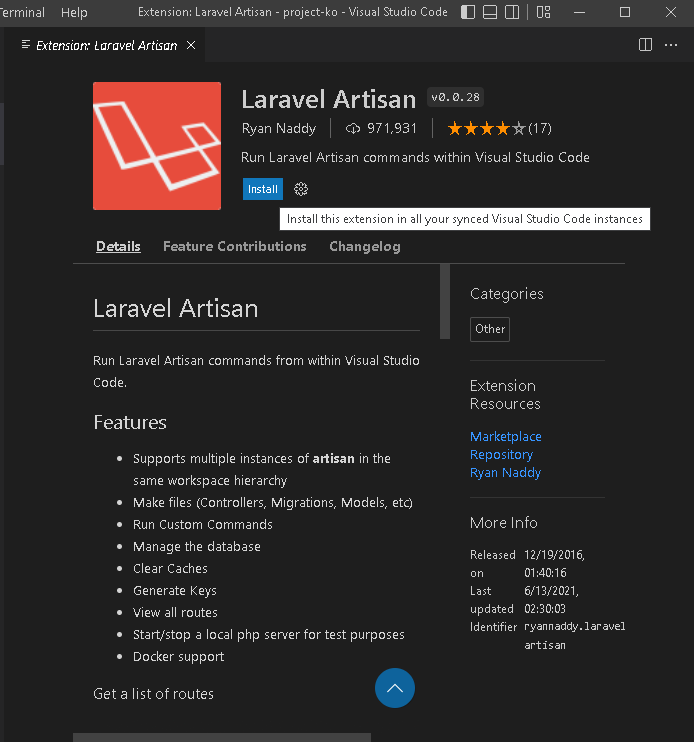Click the More Info heading

click(x=503, y=522)
